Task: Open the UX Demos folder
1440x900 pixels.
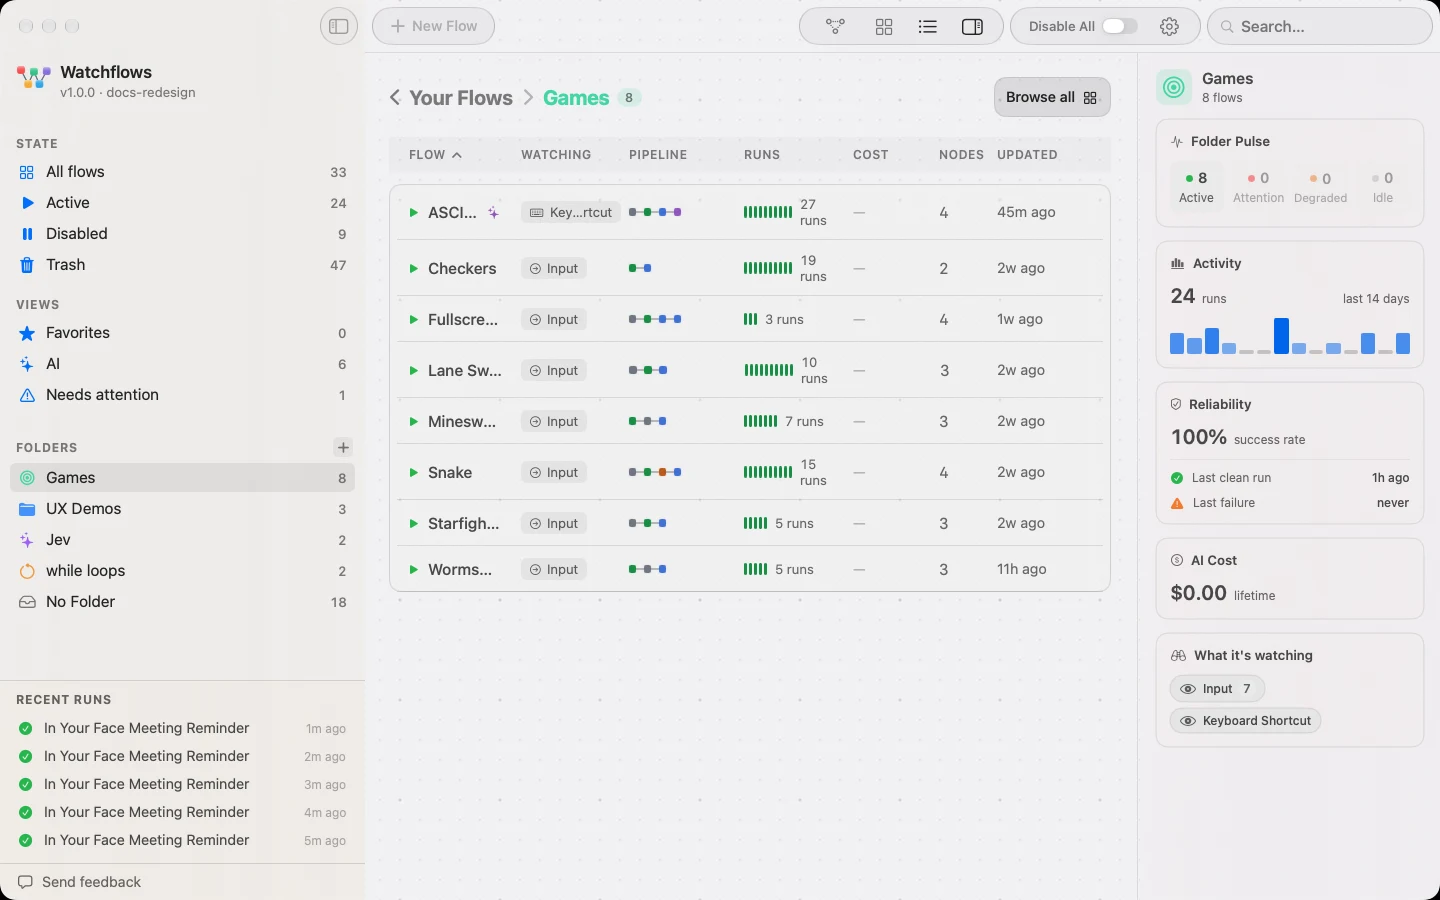Action: pyautogui.click(x=182, y=509)
